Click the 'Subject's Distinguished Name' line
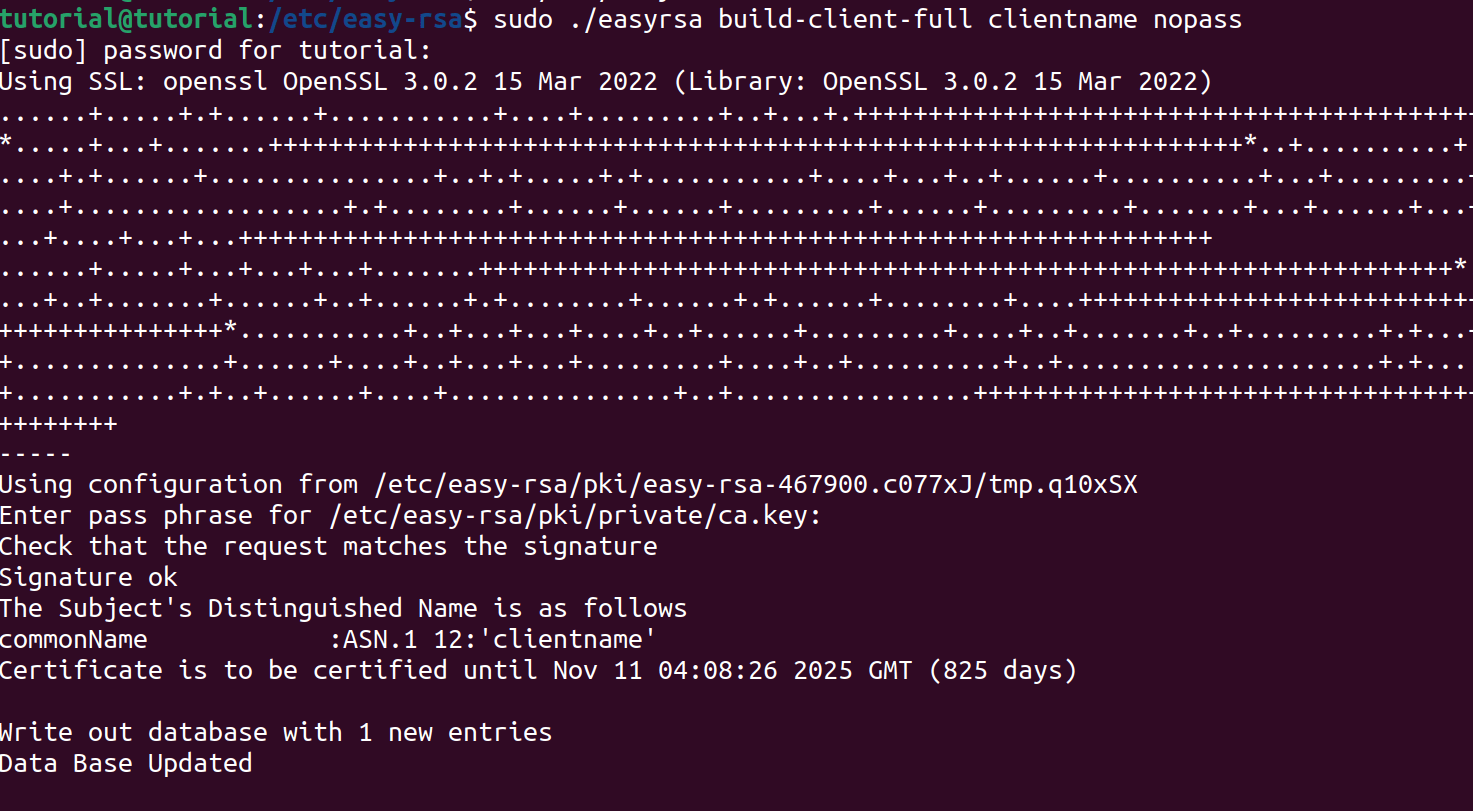Screen dimensions: 1473x811 [x=343, y=608]
